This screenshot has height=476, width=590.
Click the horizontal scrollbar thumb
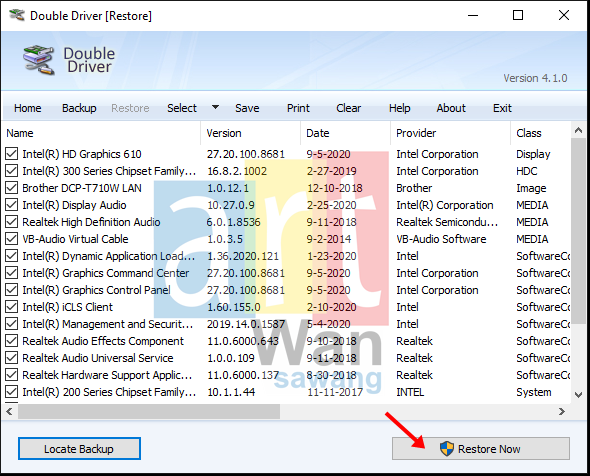tap(149, 412)
